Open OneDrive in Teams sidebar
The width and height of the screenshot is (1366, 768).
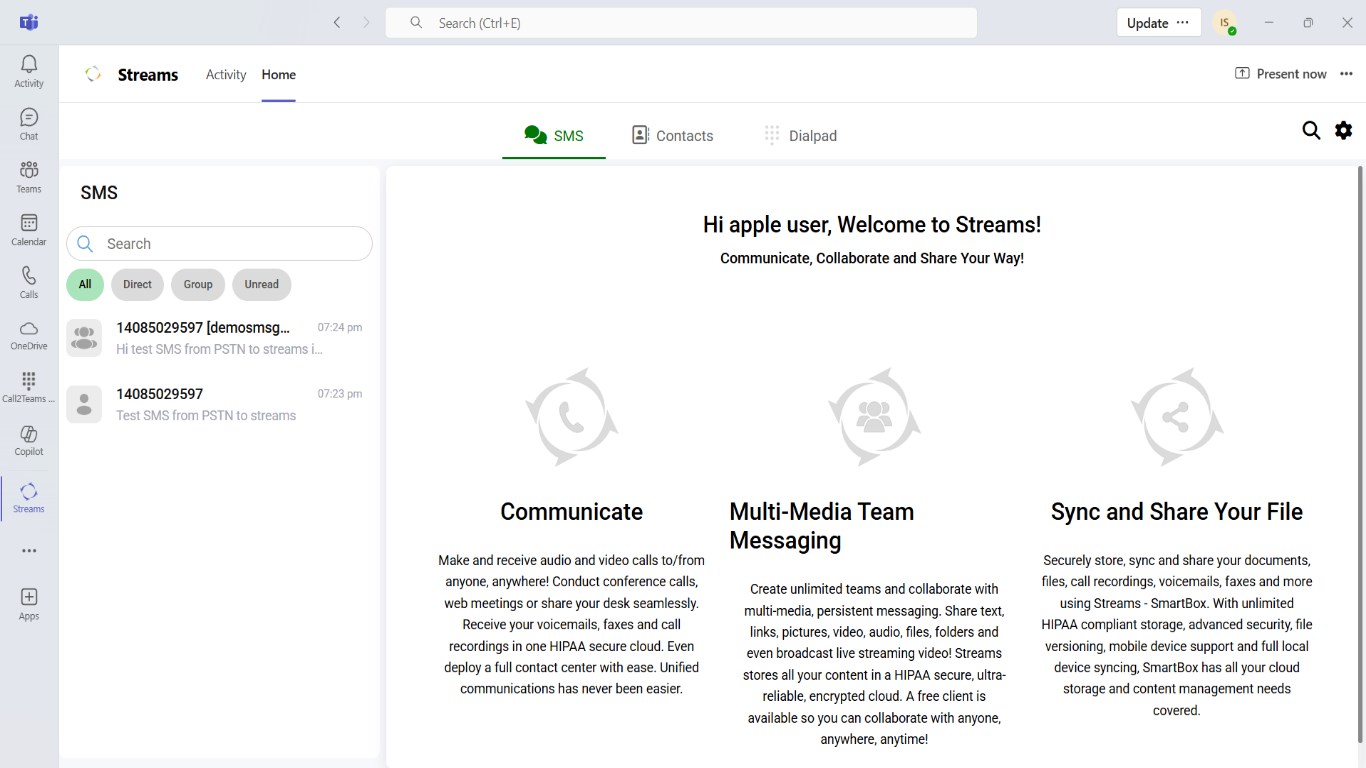click(x=29, y=335)
